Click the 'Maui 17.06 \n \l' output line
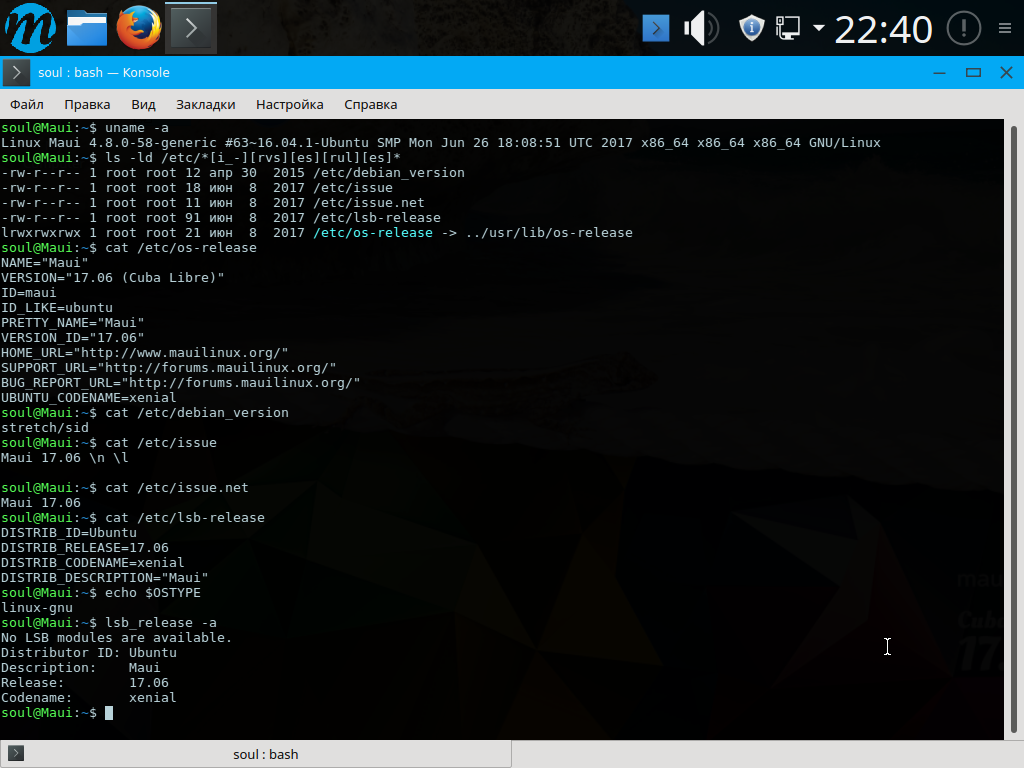 65,458
